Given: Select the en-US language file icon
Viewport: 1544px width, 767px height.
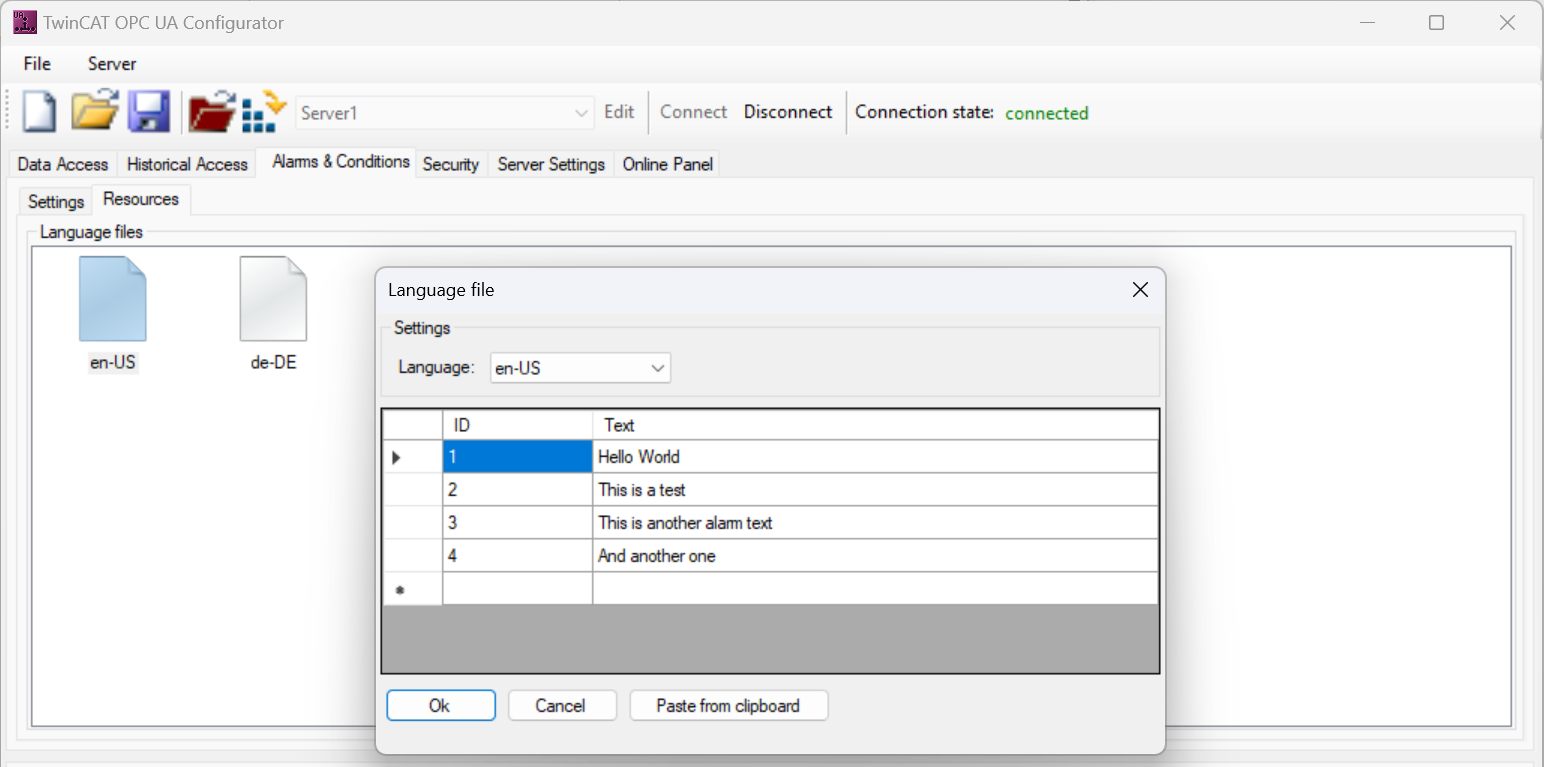Looking at the screenshot, I should [112, 314].
